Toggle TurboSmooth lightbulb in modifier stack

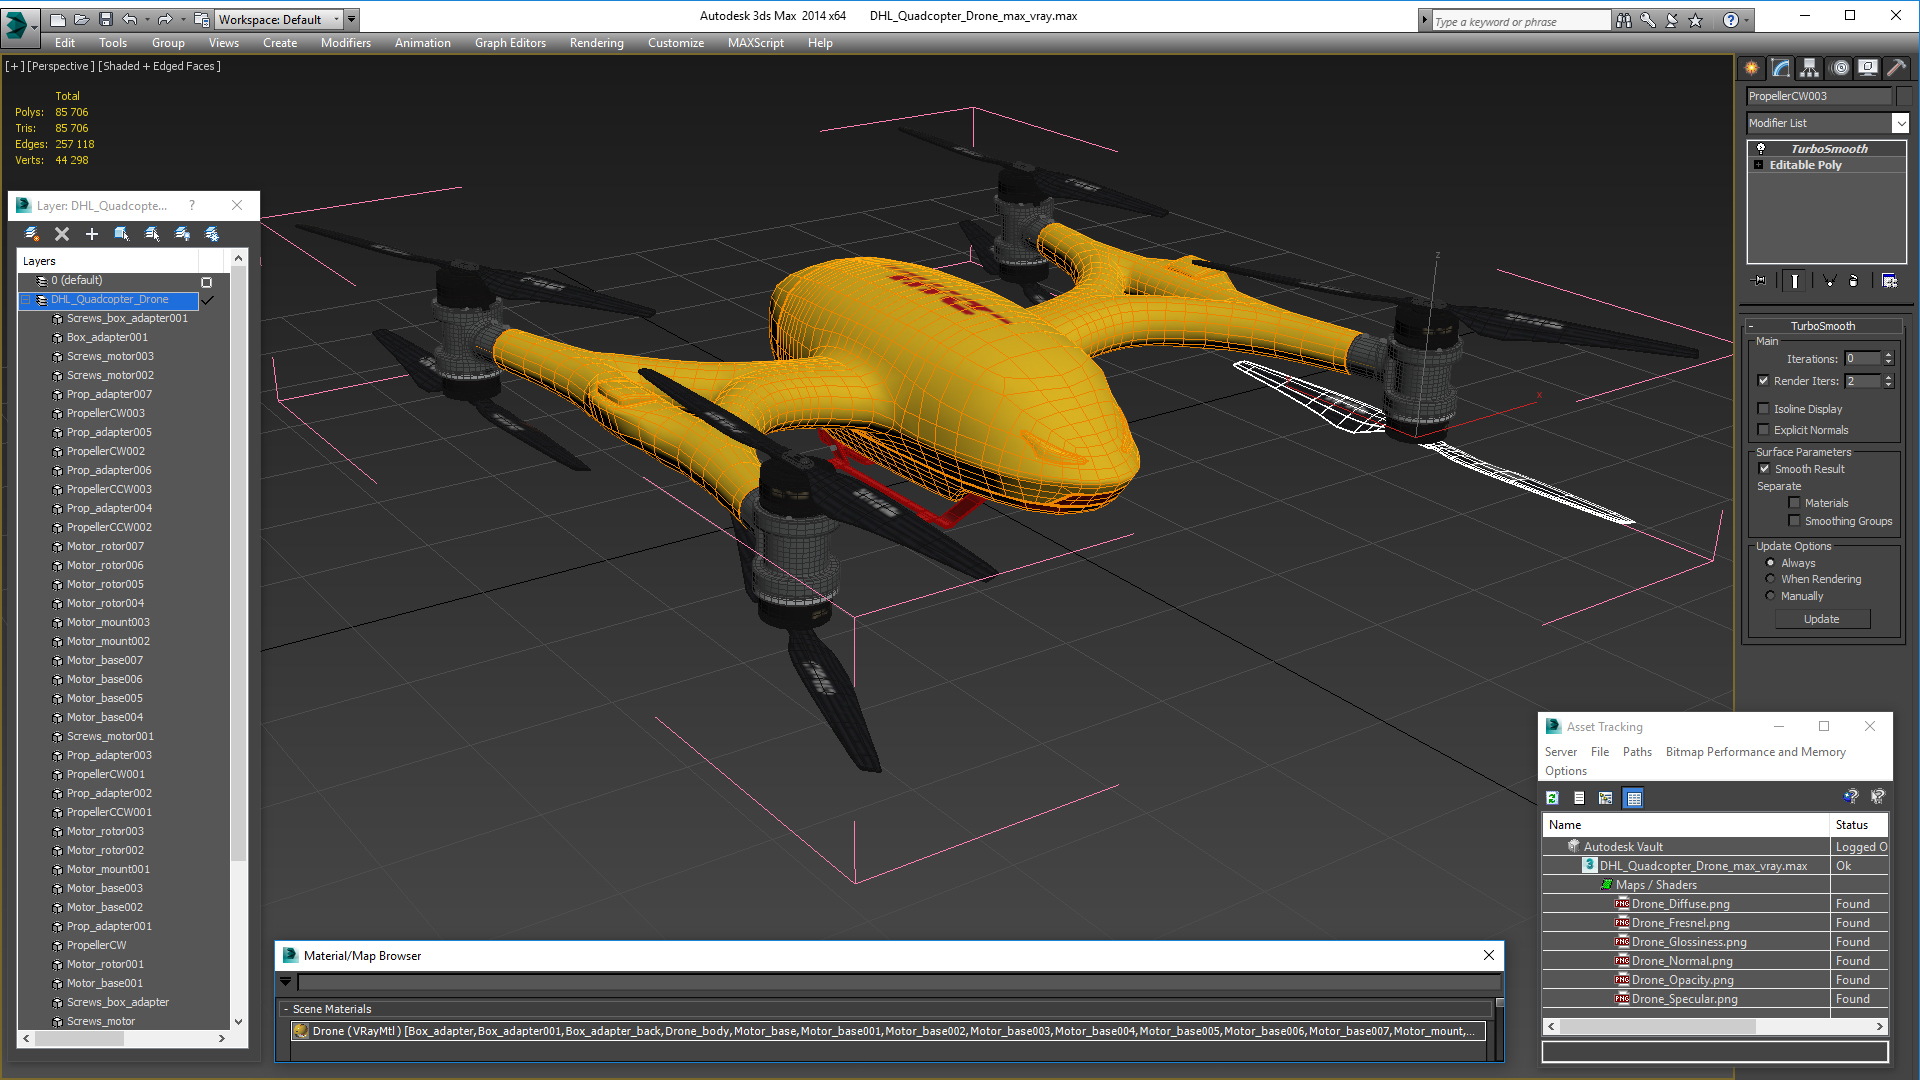pos(1761,148)
